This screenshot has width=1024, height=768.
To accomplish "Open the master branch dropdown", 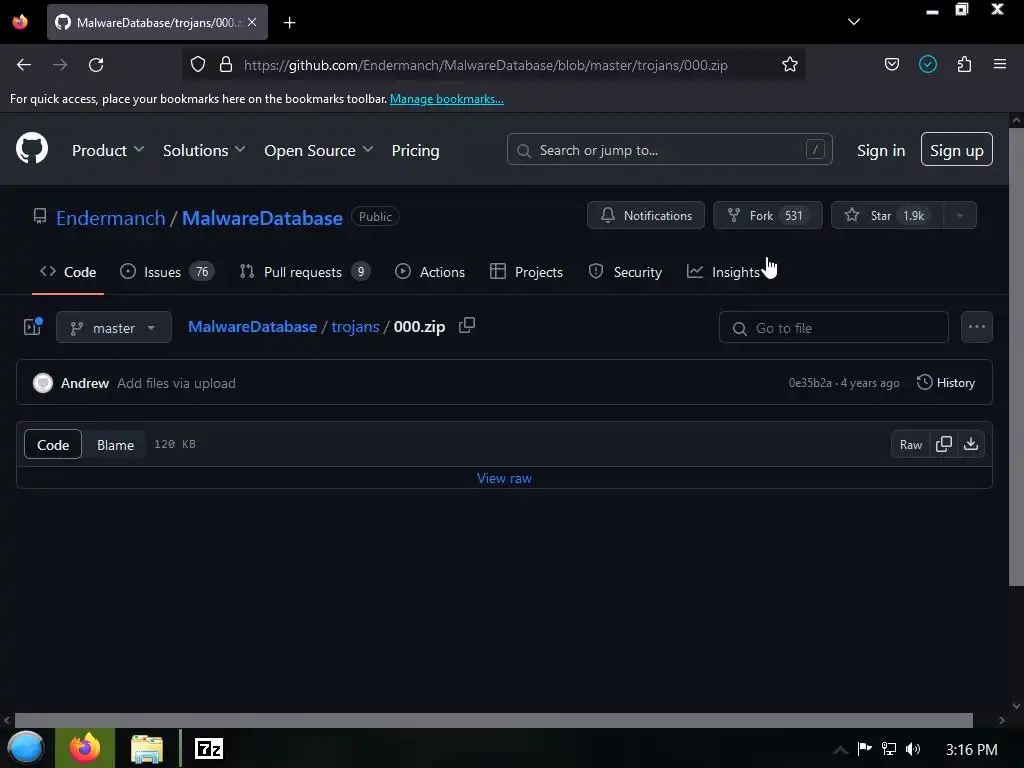I will pos(114,327).
